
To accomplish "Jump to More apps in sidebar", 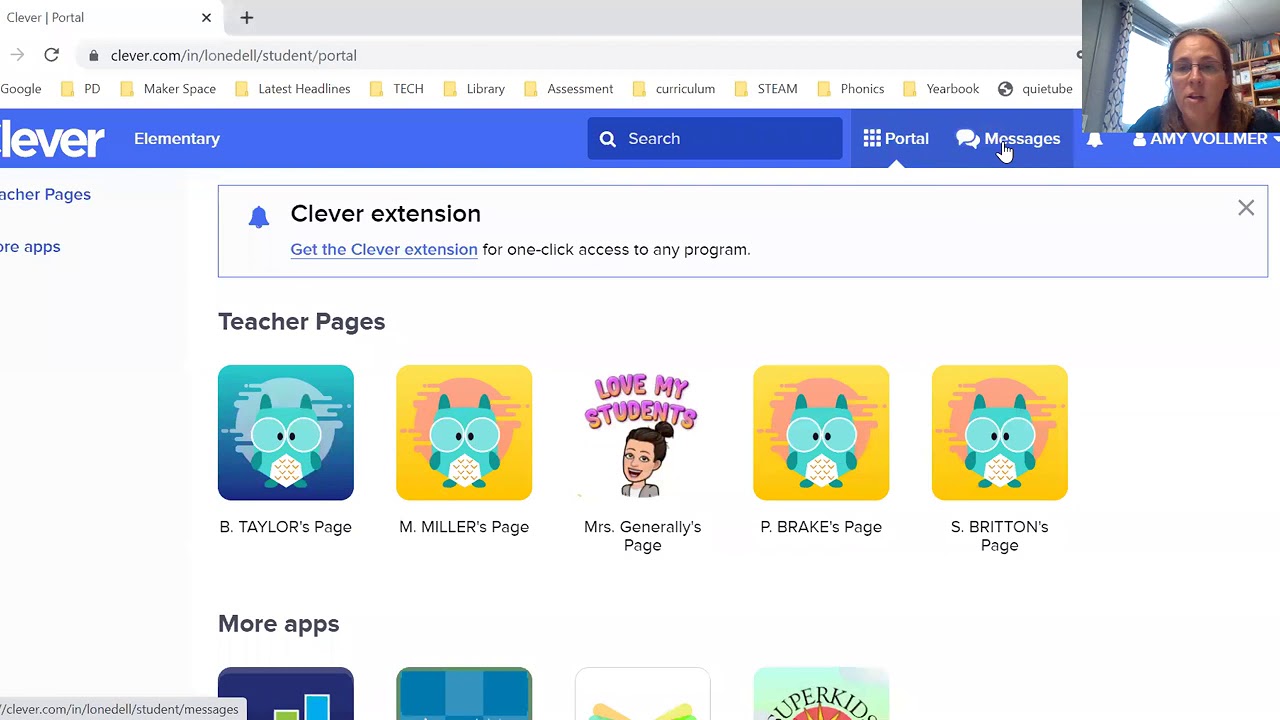I will [30, 246].
